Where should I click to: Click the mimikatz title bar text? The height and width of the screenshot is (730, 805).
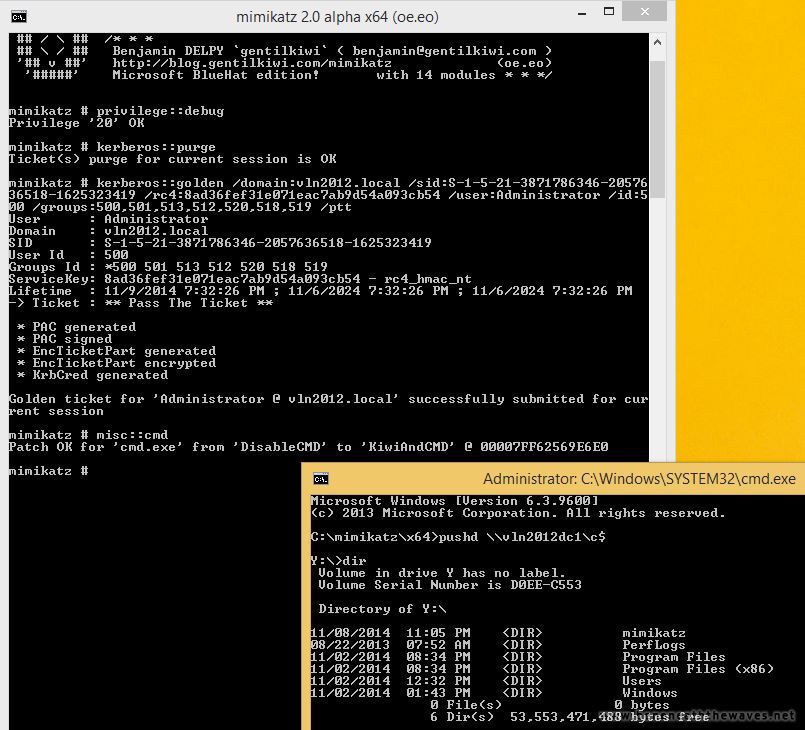[x=337, y=17]
